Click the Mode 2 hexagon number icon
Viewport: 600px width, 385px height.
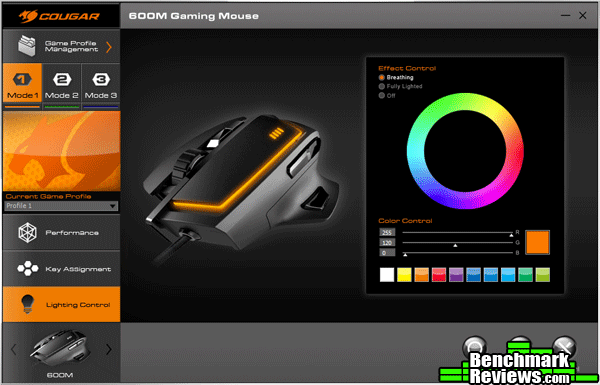point(62,79)
